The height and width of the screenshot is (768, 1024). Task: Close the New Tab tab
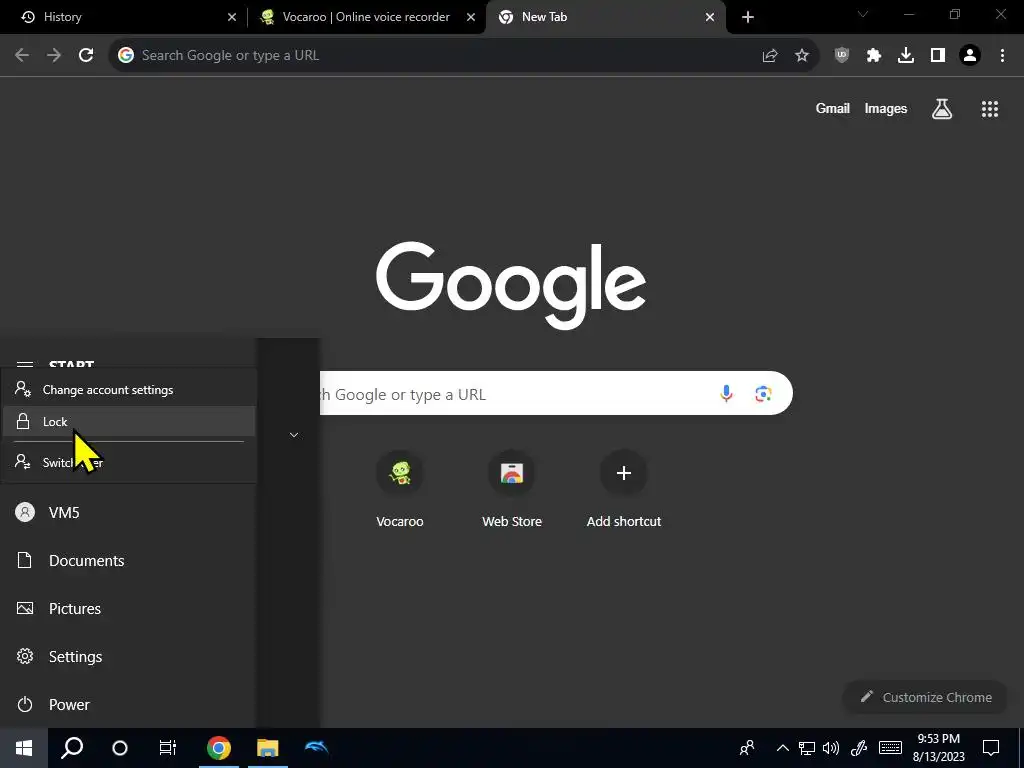tap(710, 17)
